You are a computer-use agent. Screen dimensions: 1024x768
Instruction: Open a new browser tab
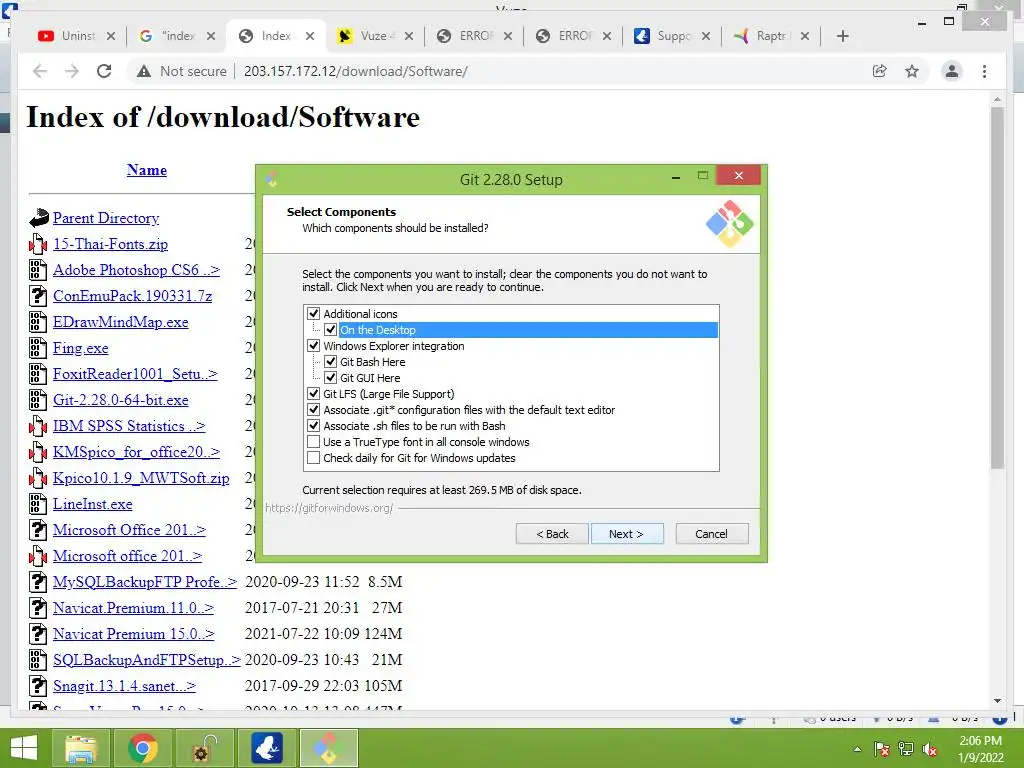(x=842, y=36)
